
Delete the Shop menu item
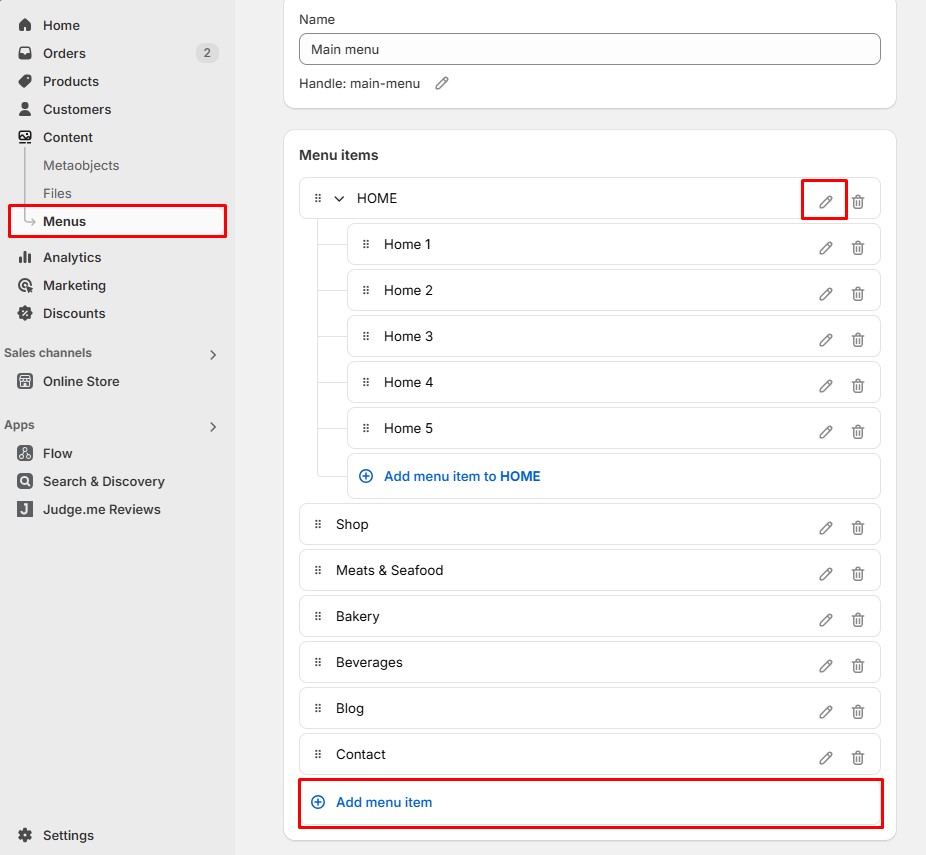(857, 525)
